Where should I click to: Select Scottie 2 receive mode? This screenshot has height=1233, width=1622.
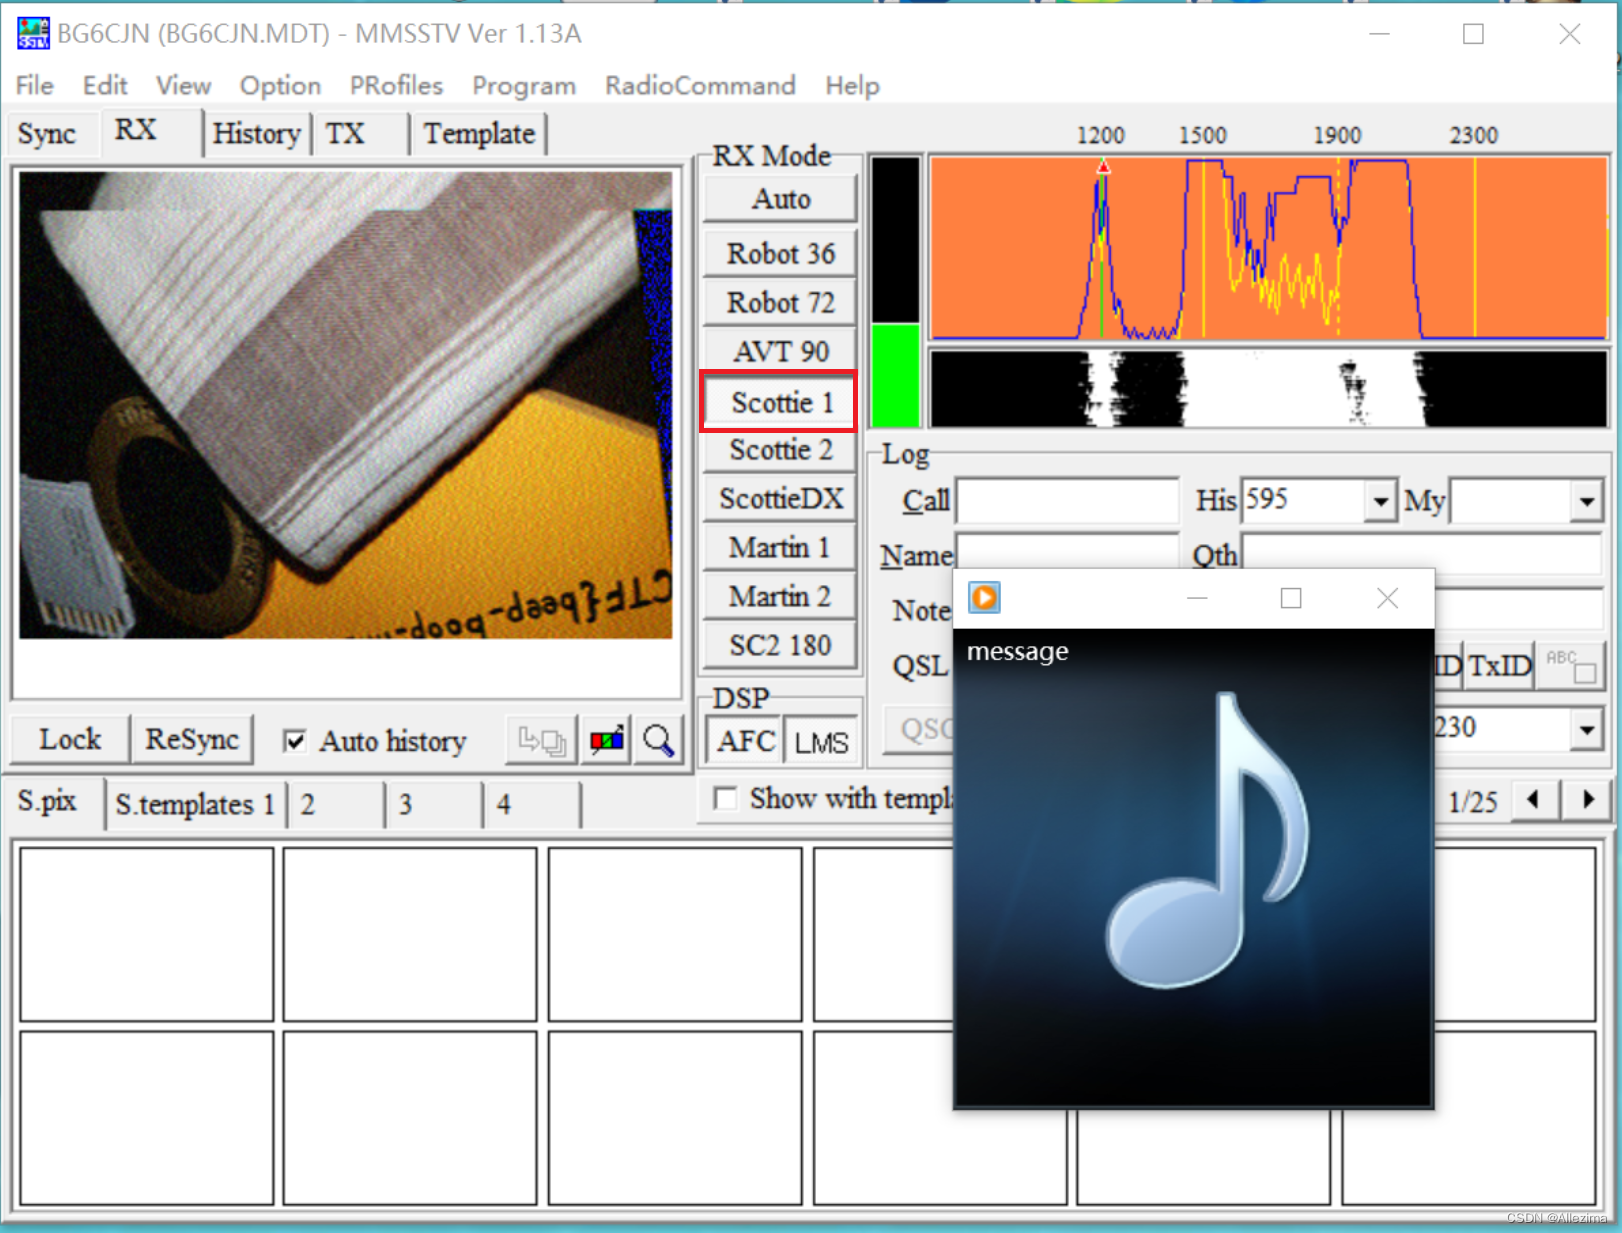tap(779, 450)
